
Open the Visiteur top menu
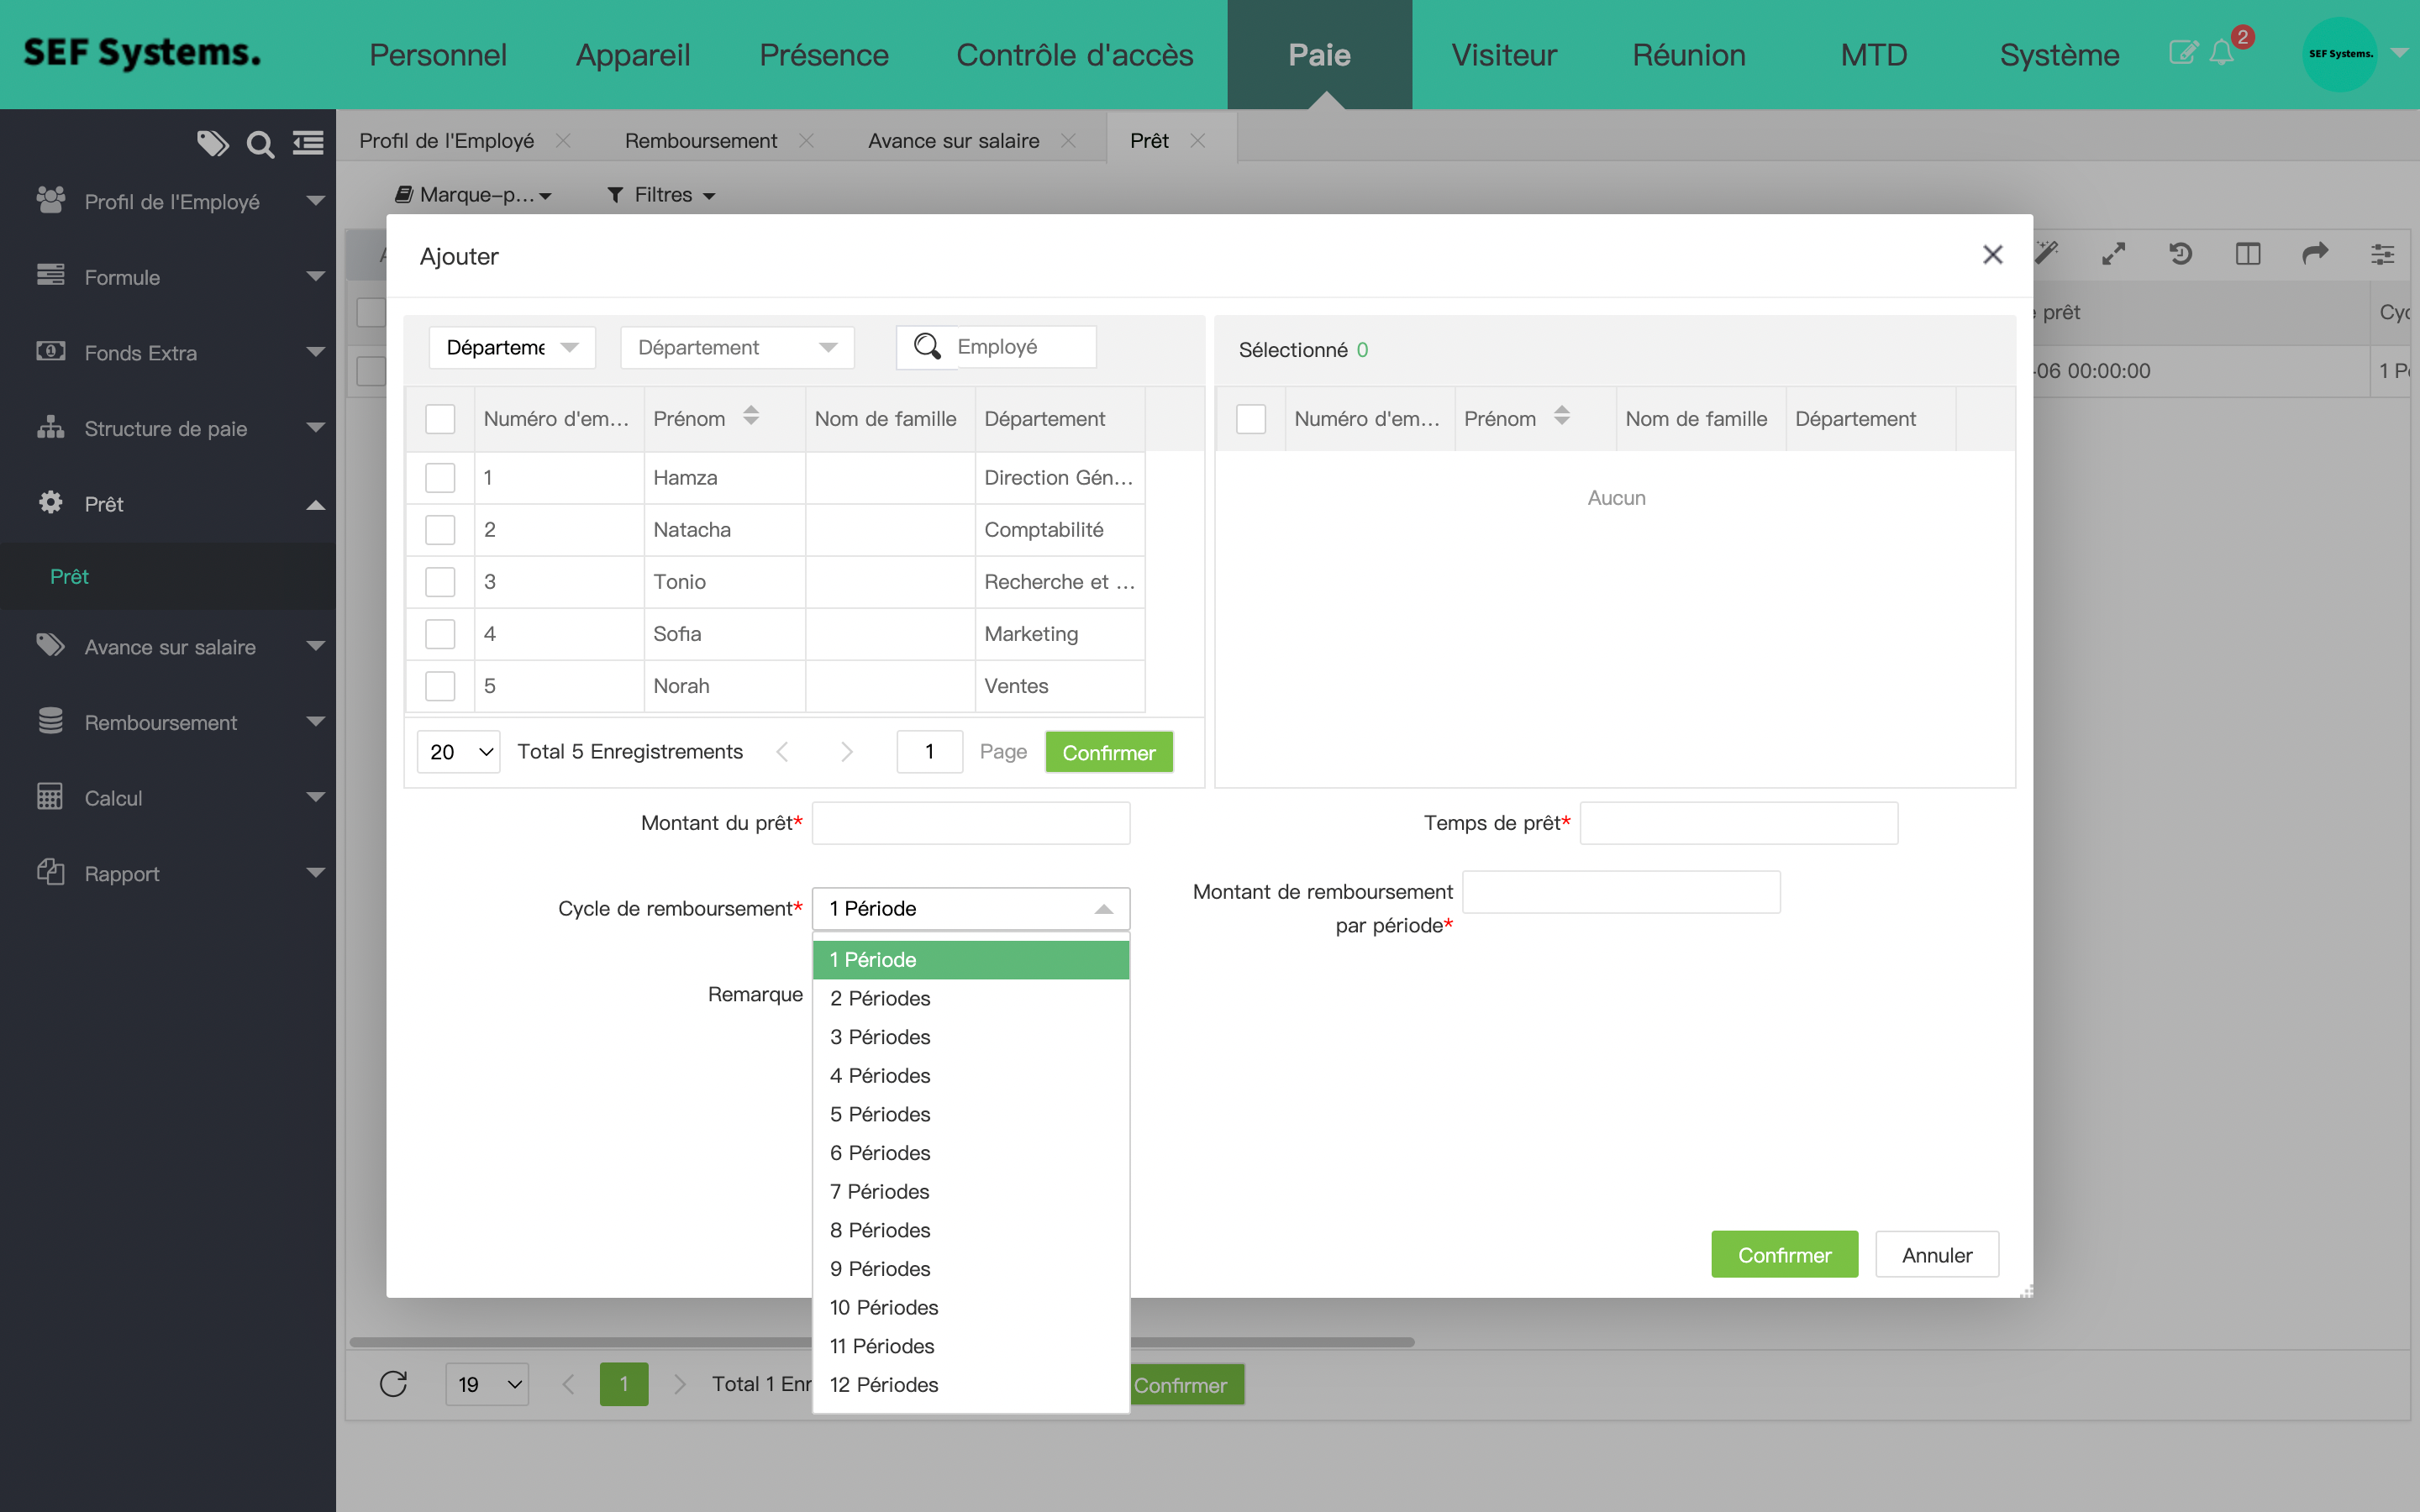1503,55
